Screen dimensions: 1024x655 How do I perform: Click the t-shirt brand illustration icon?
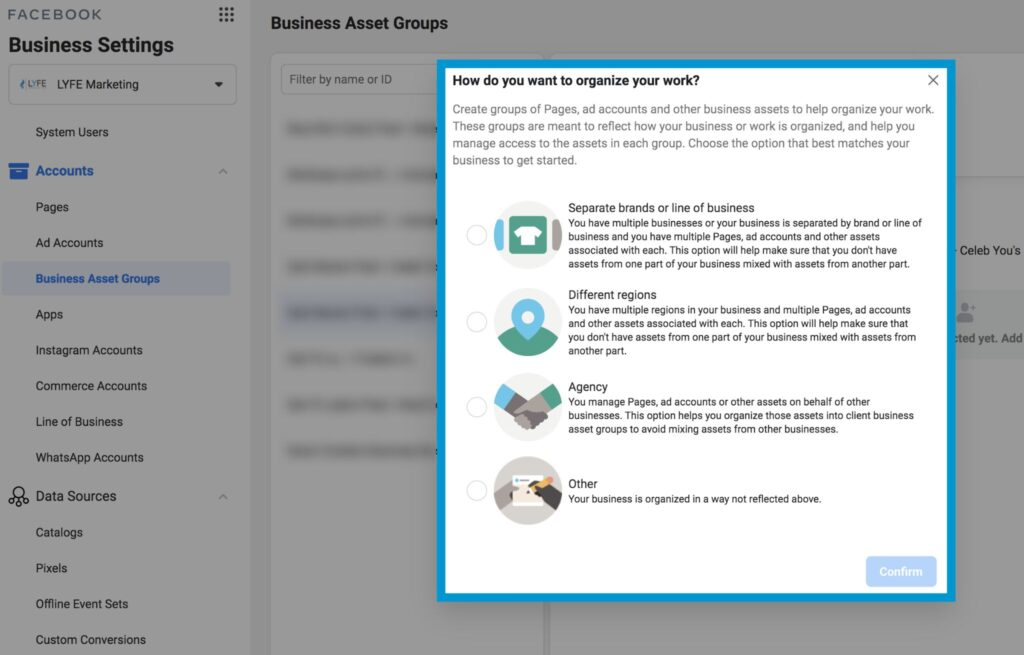[x=527, y=235]
